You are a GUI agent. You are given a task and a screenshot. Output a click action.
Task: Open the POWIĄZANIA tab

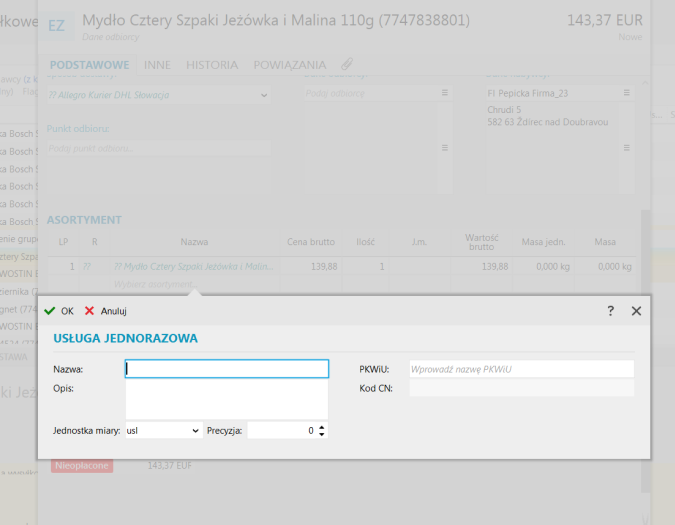(x=290, y=65)
